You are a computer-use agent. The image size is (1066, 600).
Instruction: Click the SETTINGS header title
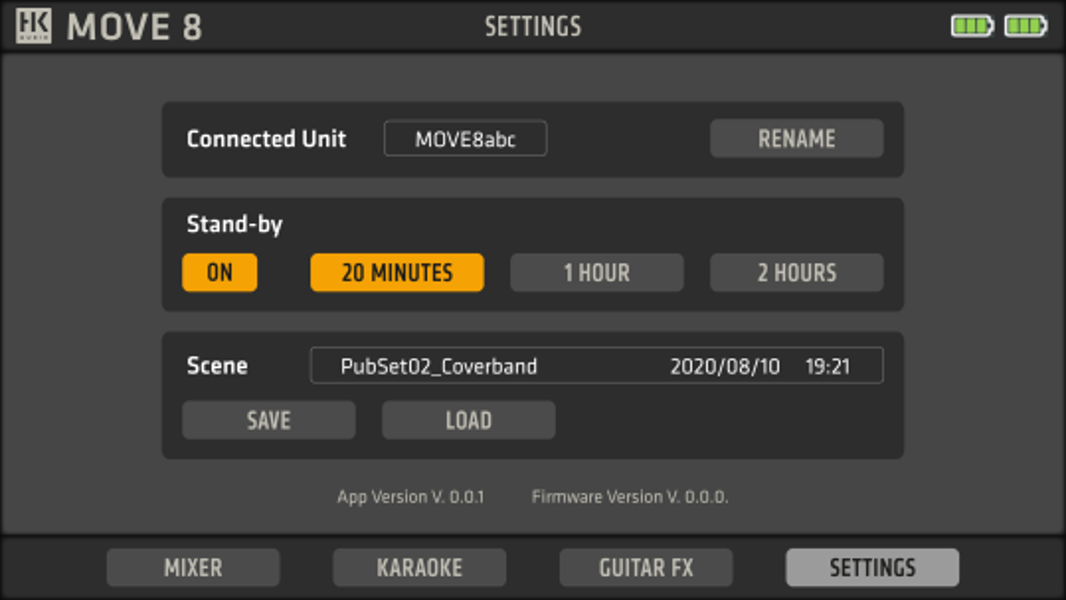tap(532, 26)
